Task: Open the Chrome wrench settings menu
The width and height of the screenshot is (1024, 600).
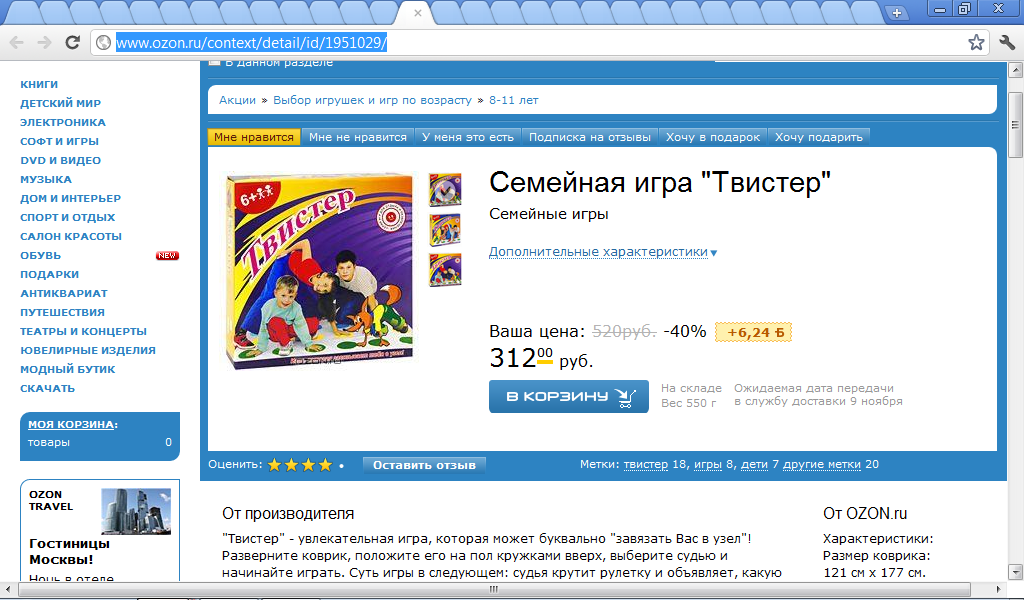Action: tap(1007, 42)
